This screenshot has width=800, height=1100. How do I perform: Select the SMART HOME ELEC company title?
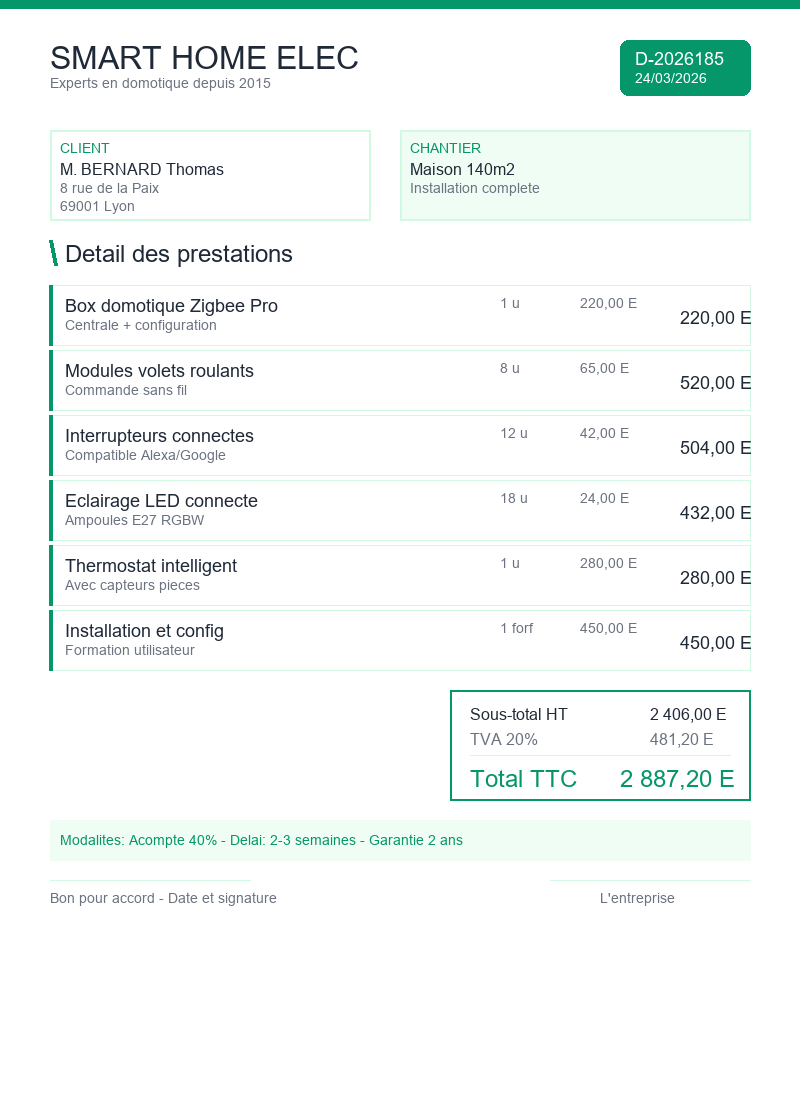tap(204, 59)
